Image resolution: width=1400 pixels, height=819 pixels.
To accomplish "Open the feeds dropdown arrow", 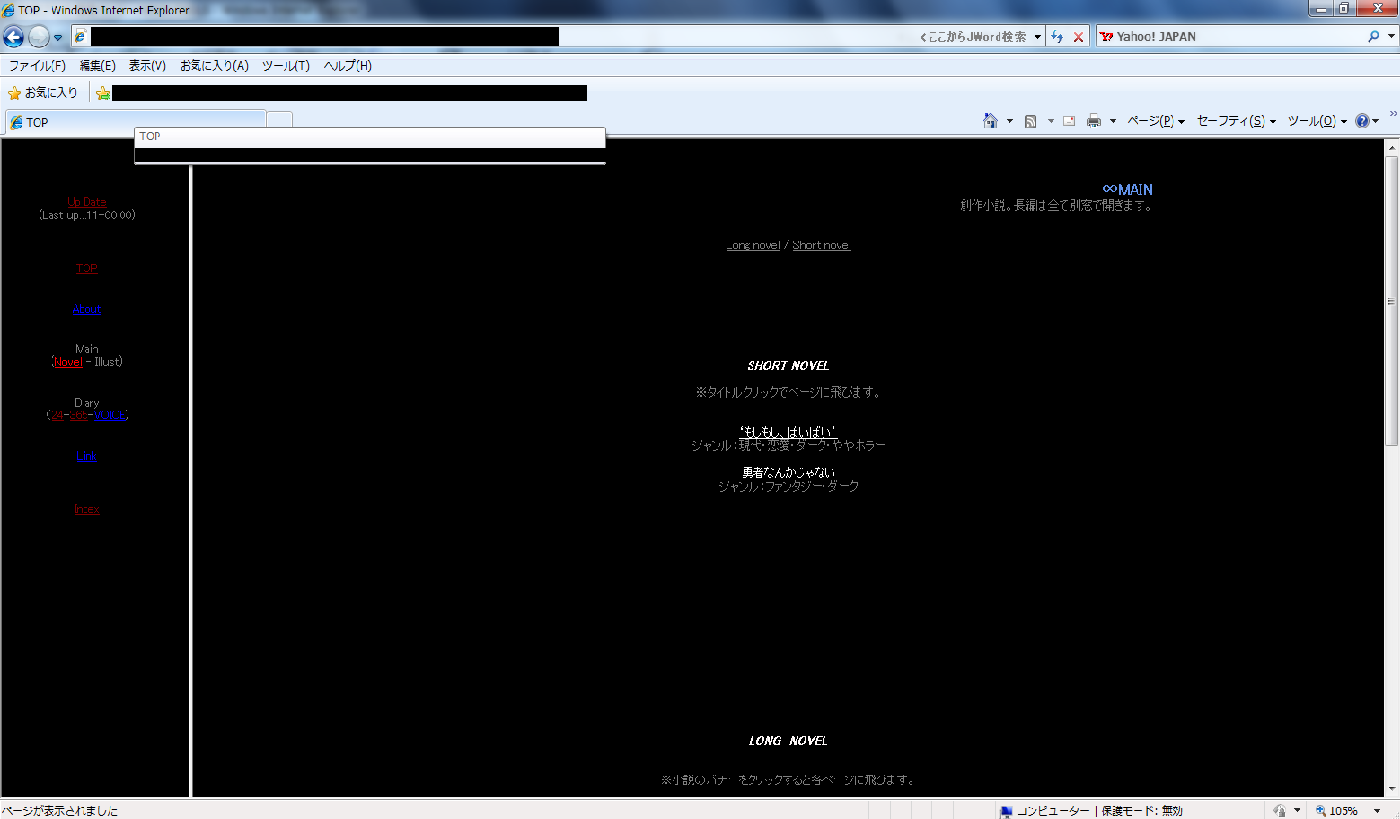I will point(1050,121).
